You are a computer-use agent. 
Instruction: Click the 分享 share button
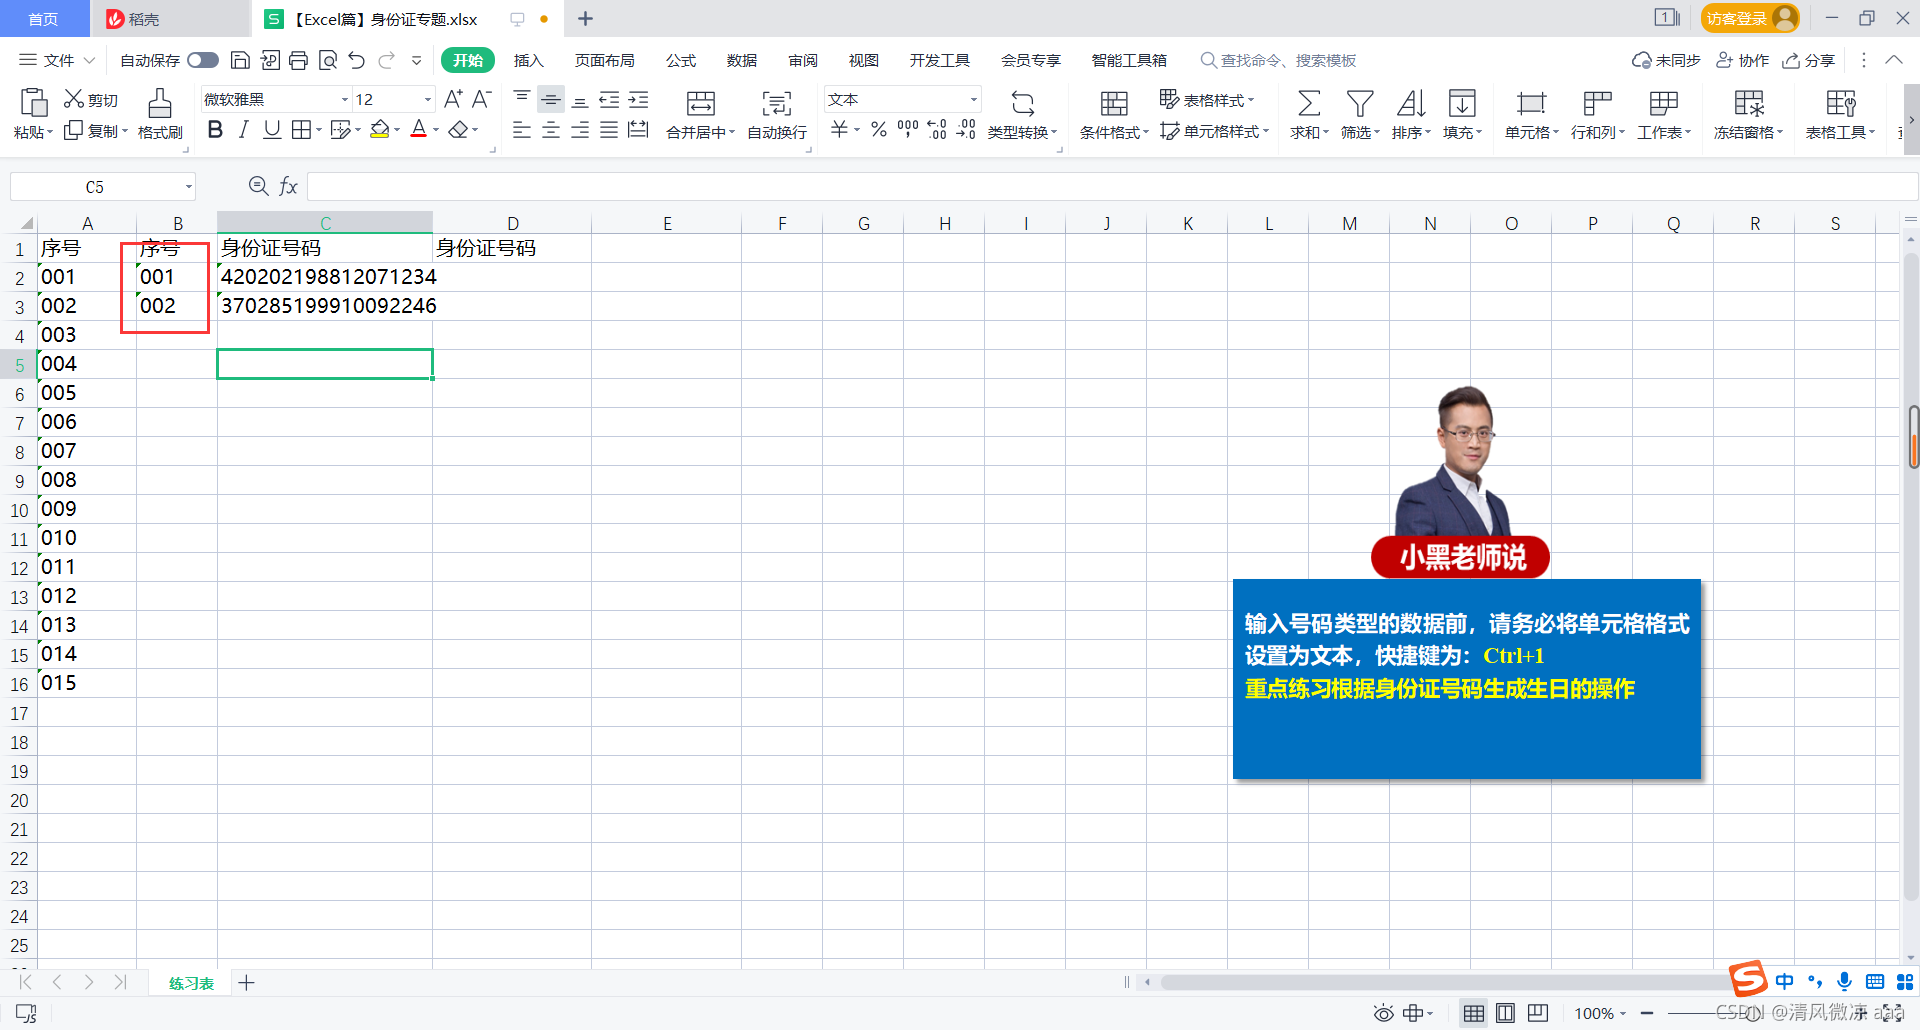pos(1809,60)
